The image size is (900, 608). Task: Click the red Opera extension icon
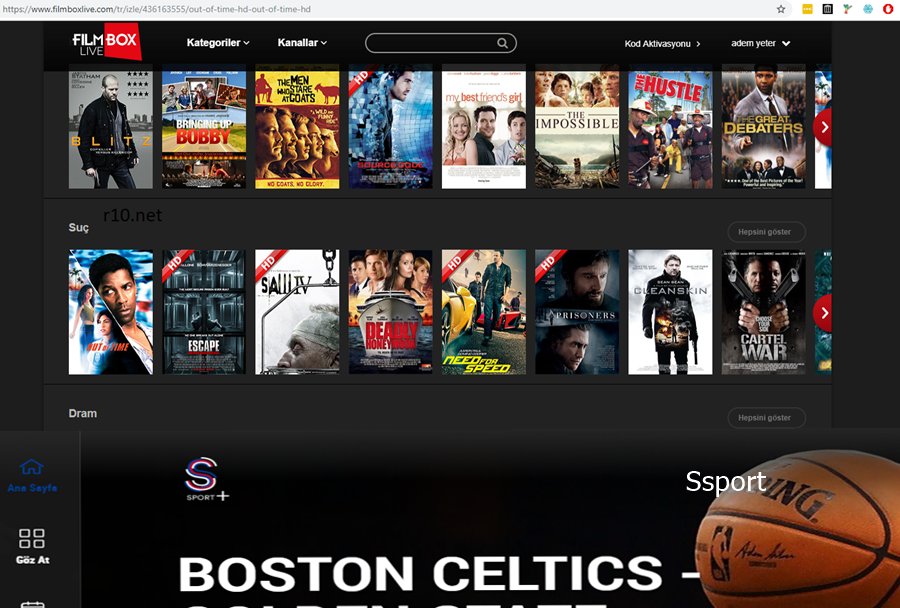(x=888, y=9)
